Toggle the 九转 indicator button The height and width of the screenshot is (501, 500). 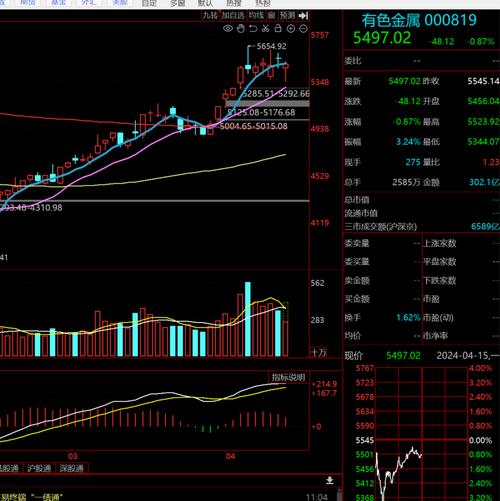tap(210, 15)
